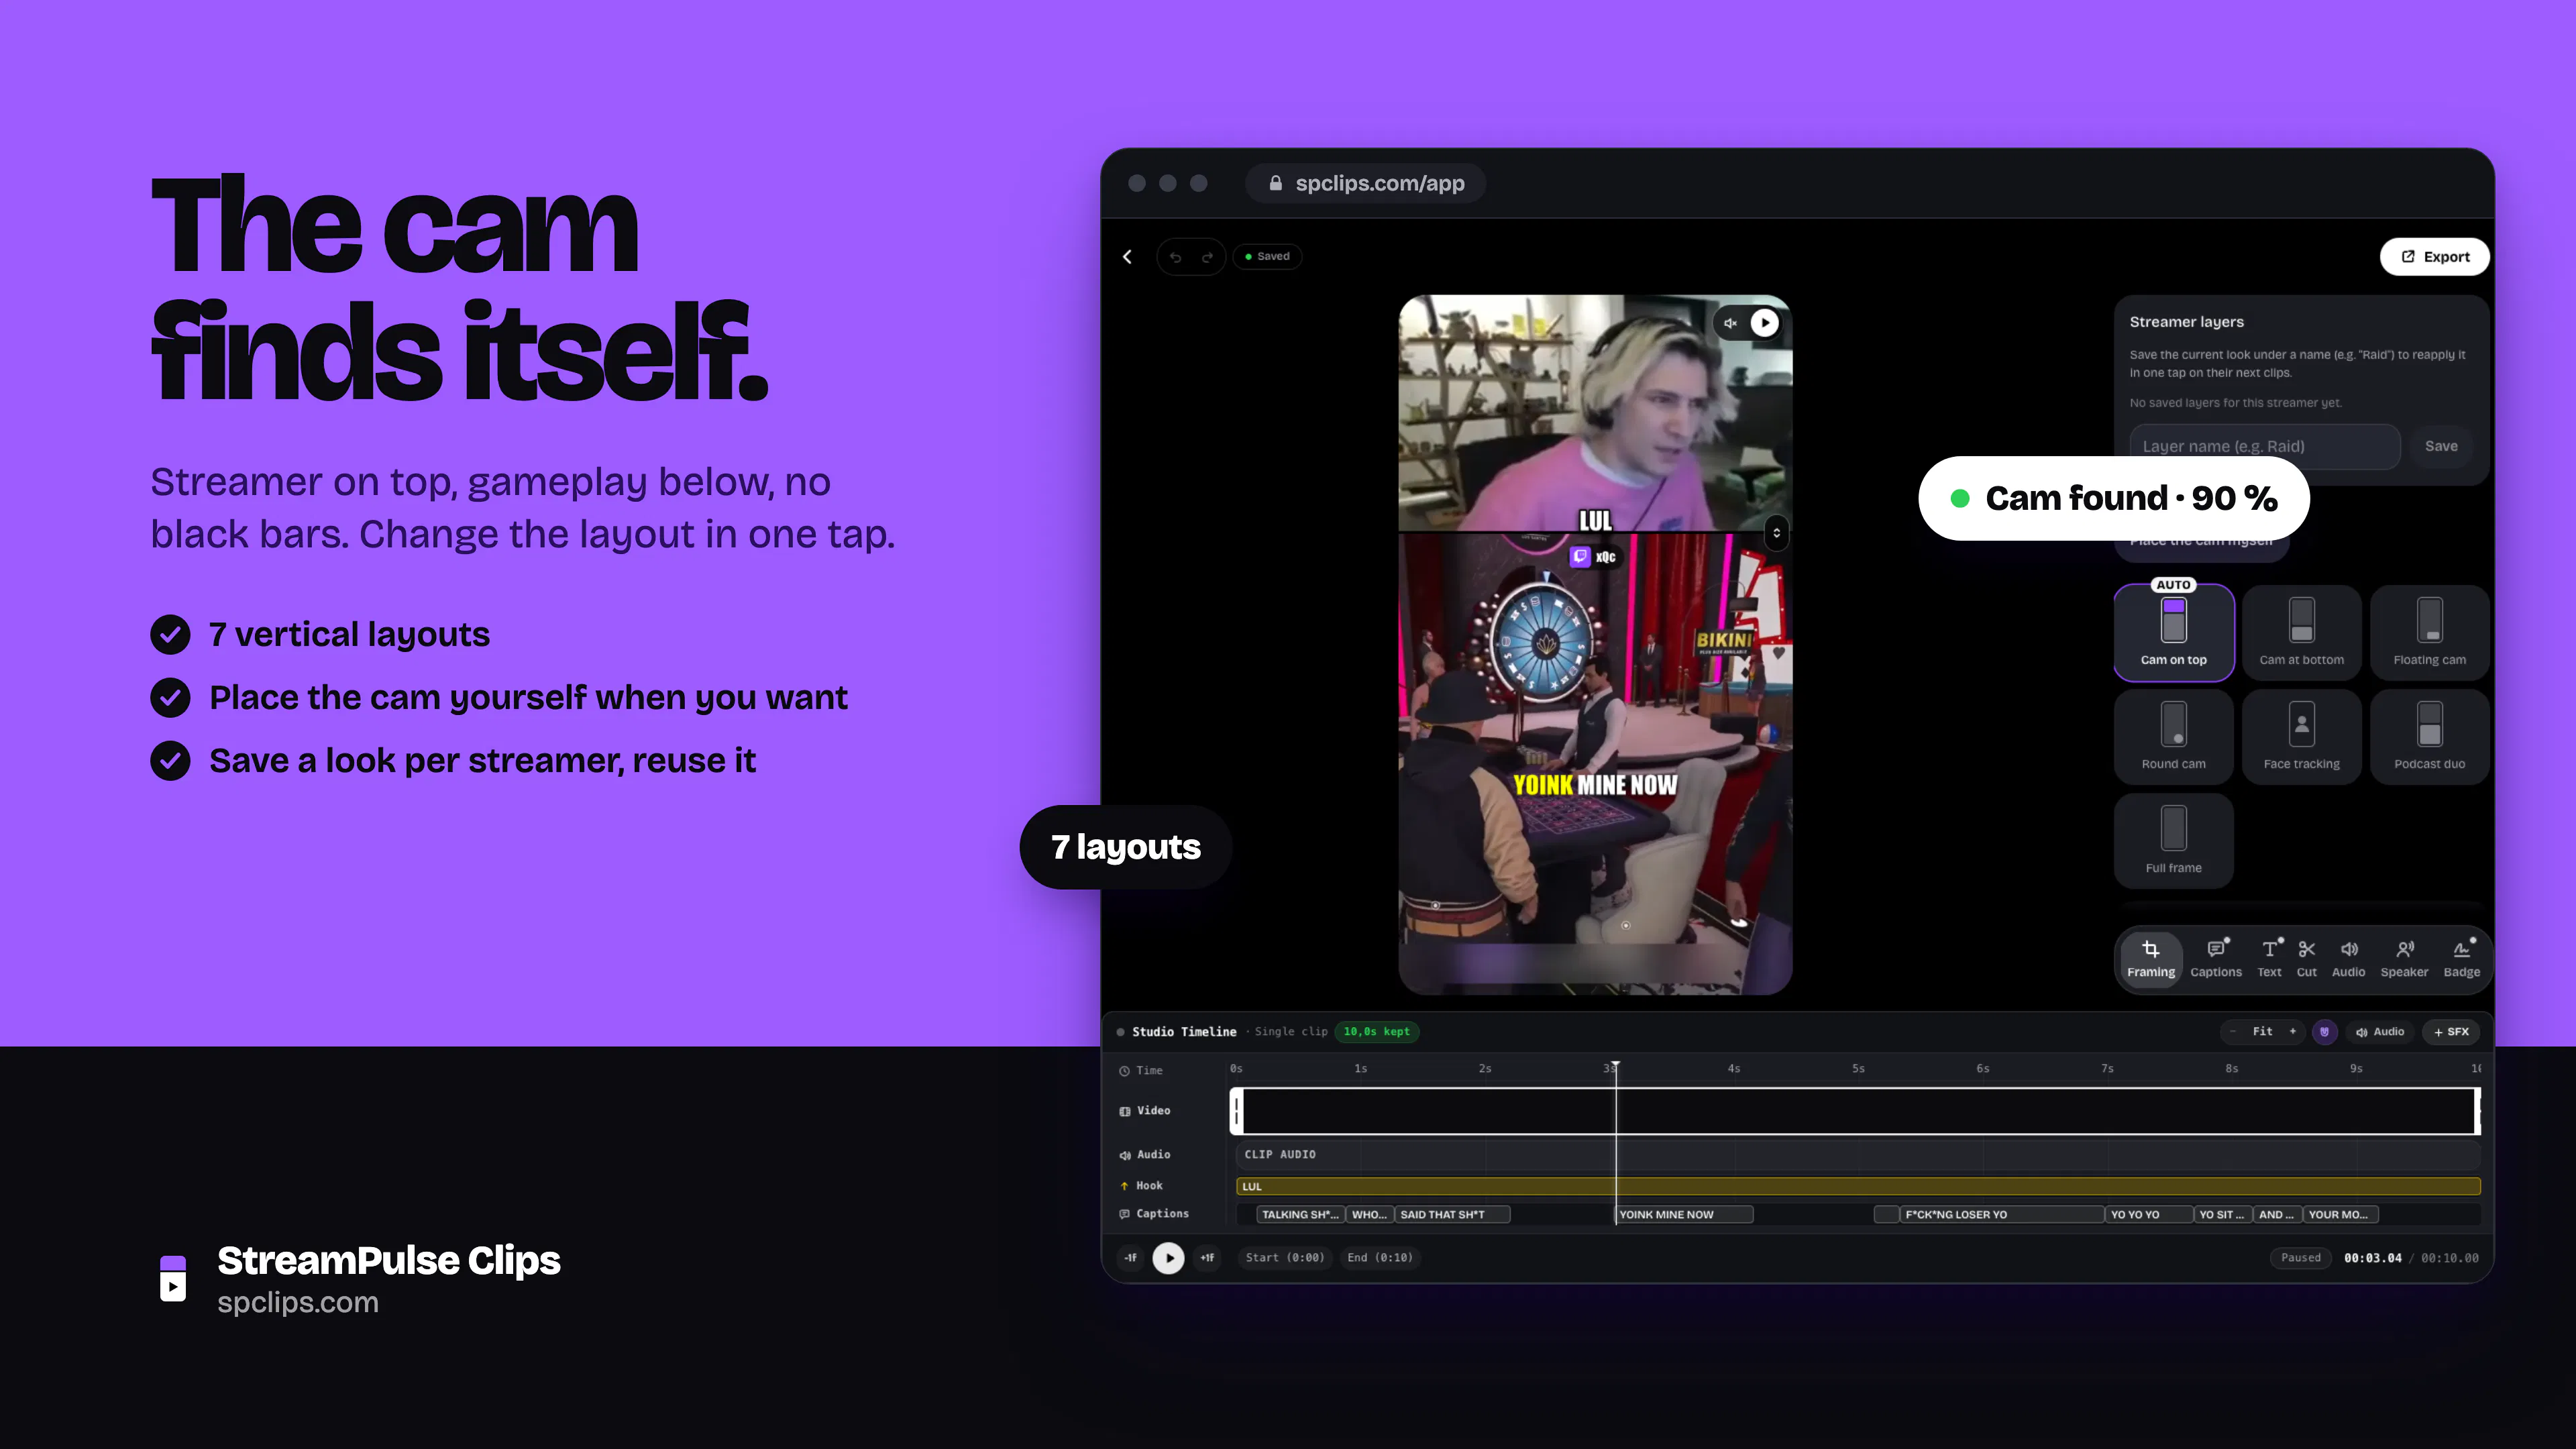This screenshot has width=2576, height=1449.
Task: Go back using the left chevron arrow
Action: (1127, 257)
